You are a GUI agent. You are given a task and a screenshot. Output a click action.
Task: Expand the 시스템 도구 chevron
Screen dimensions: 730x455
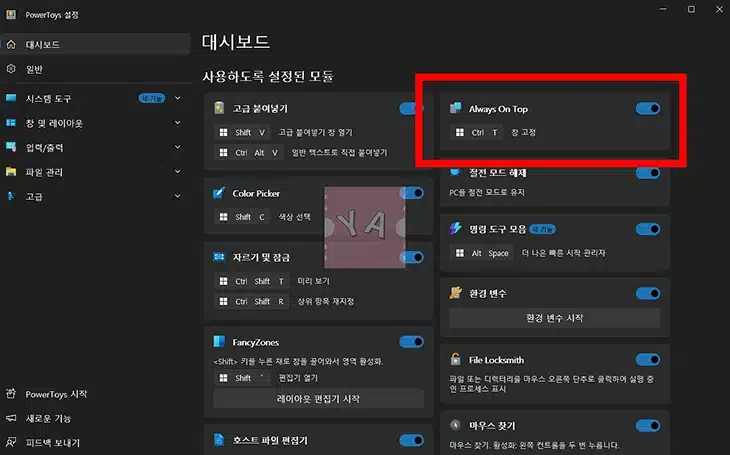click(x=177, y=98)
